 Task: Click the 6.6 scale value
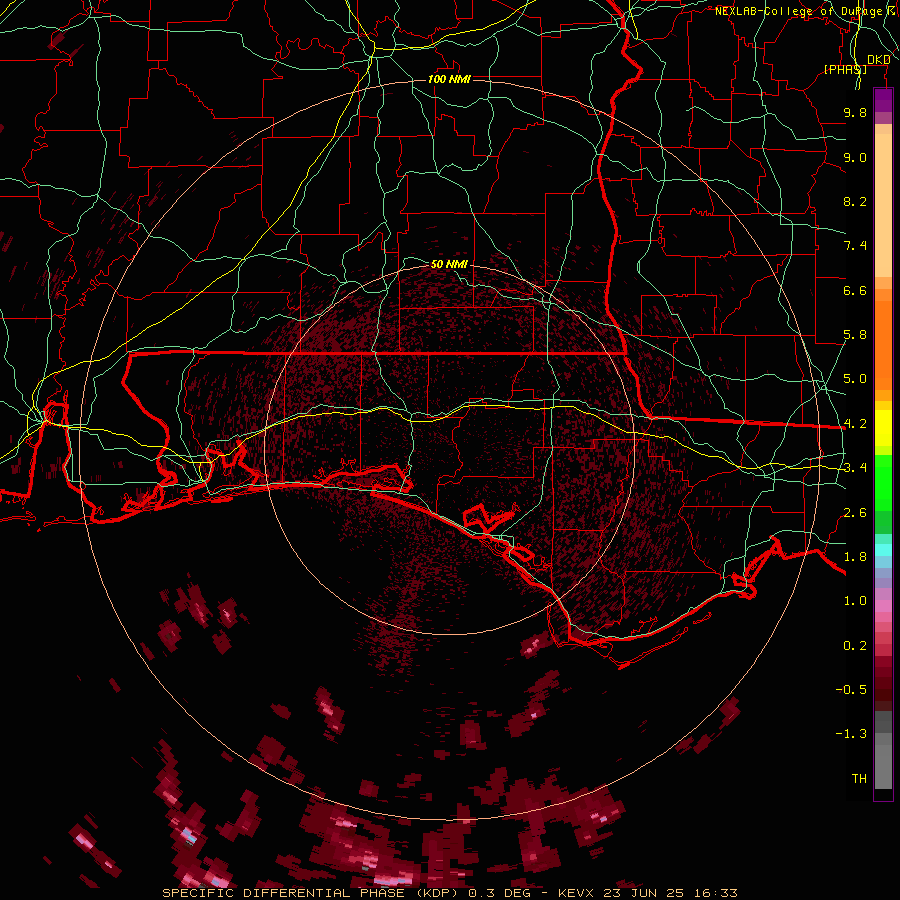(855, 290)
